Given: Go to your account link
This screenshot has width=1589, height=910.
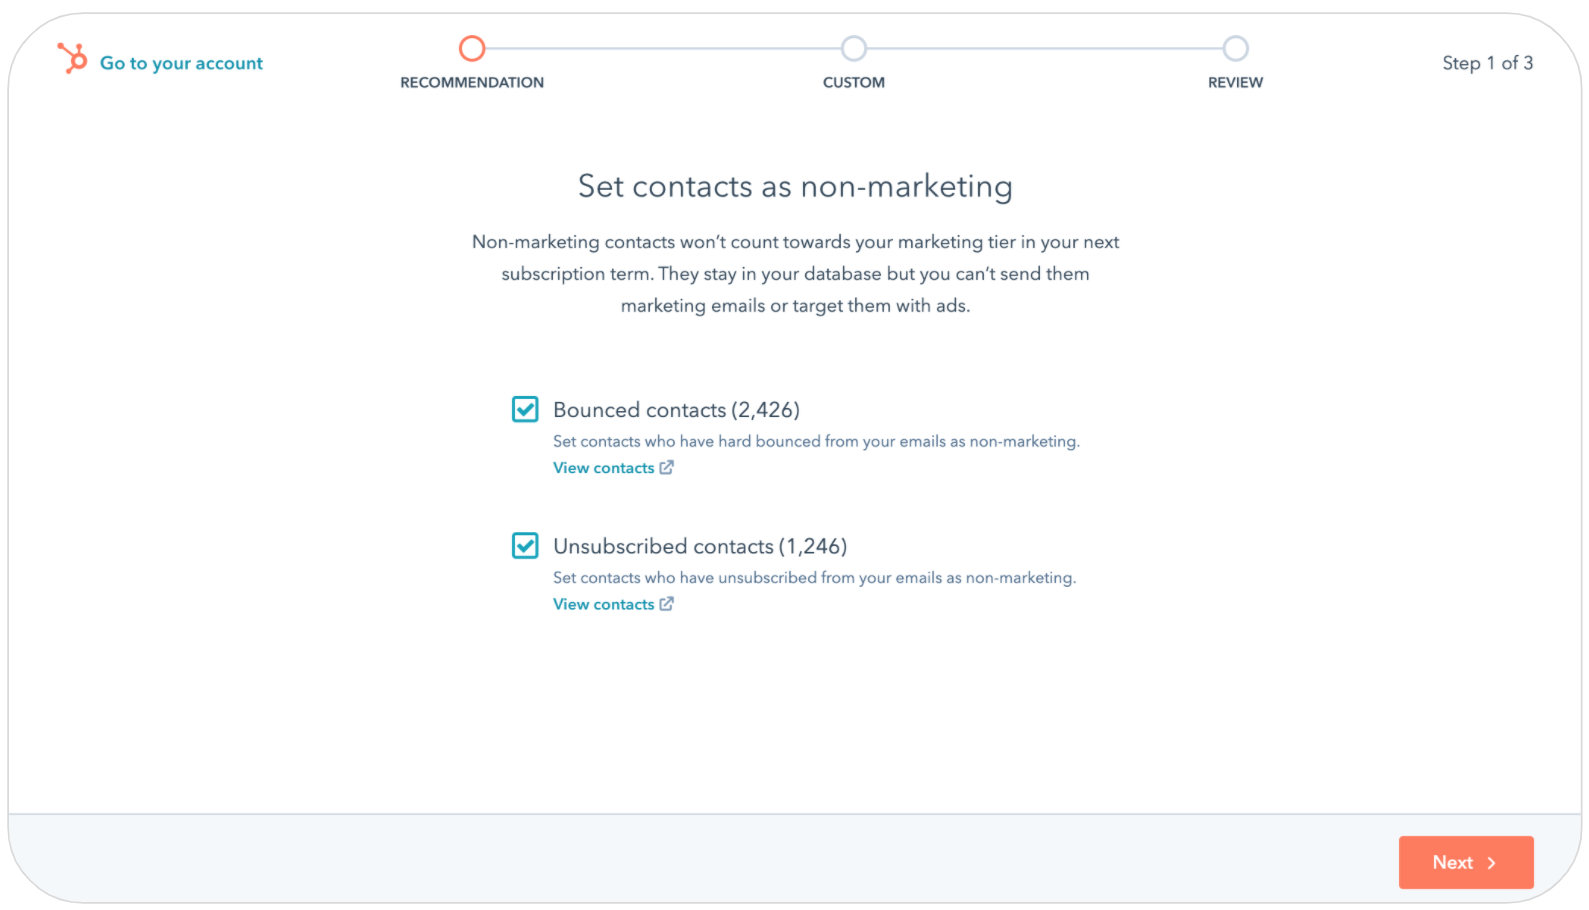Looking at the screenshot, I should tap(181, 63).
